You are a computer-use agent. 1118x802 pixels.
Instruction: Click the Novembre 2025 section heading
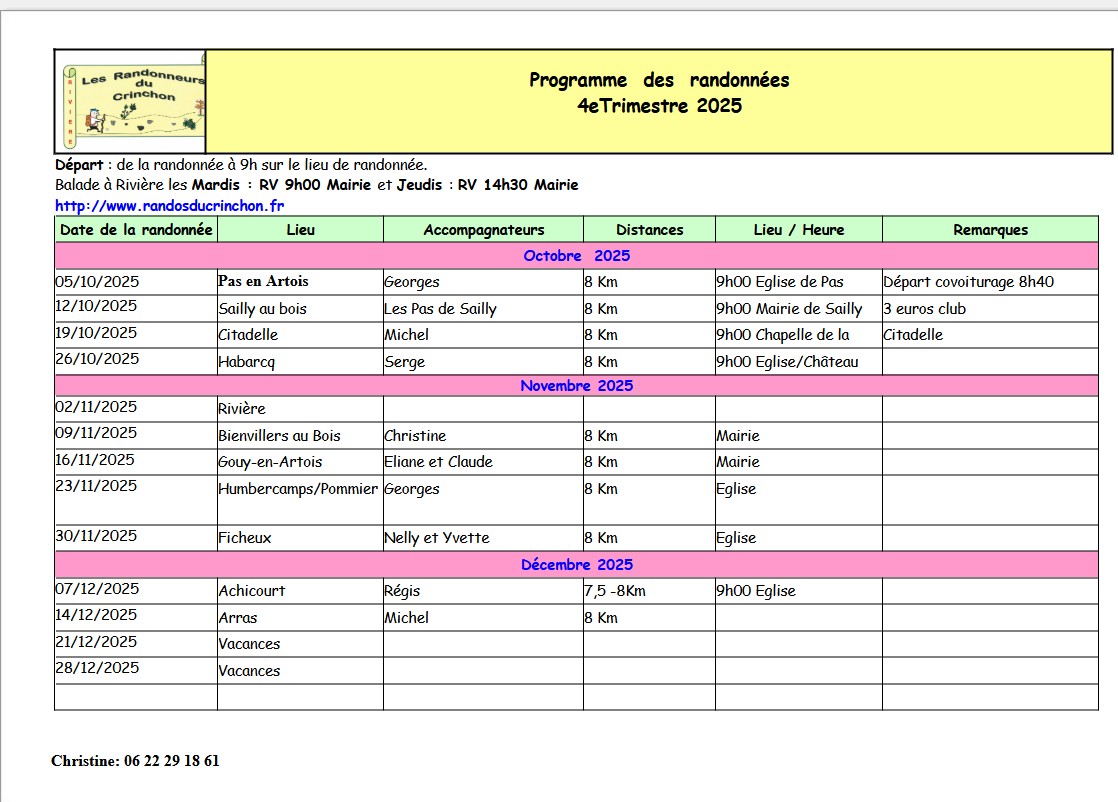pos(576,386)
